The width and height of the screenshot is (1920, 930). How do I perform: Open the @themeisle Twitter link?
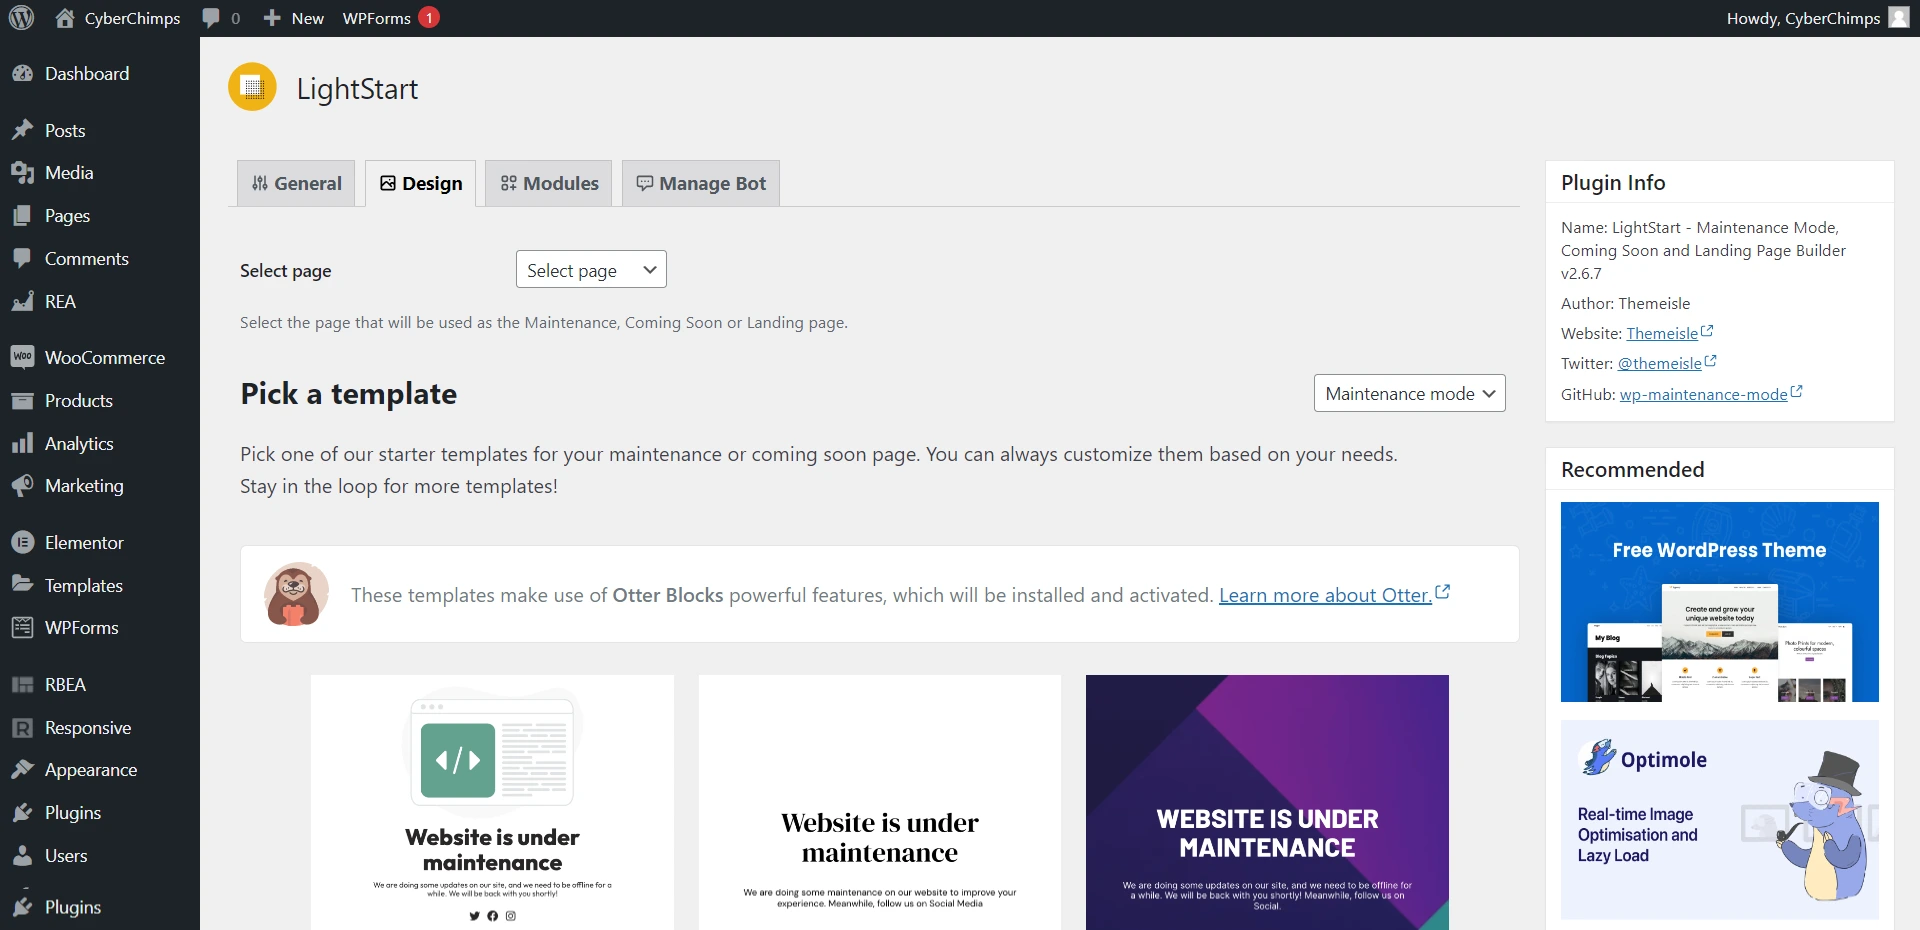tap(1660, 363)
